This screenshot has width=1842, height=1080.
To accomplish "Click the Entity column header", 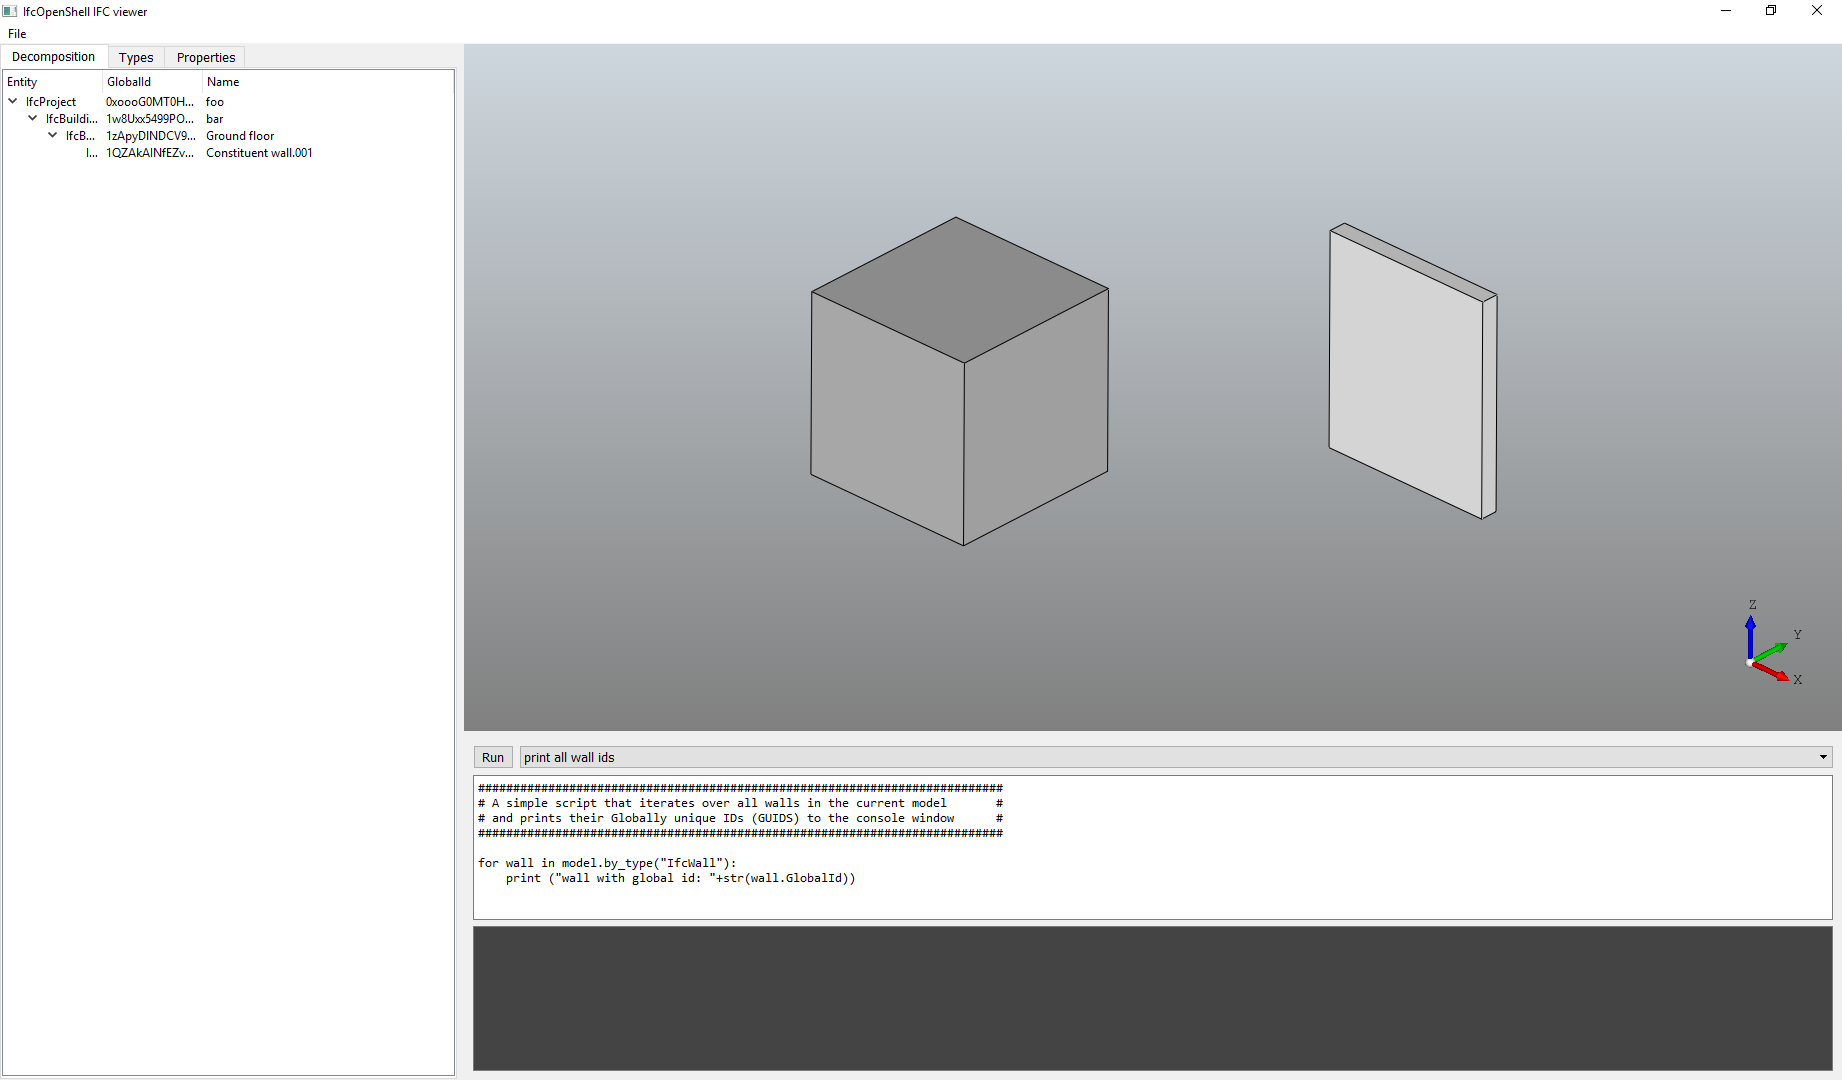I will (22, 81).
